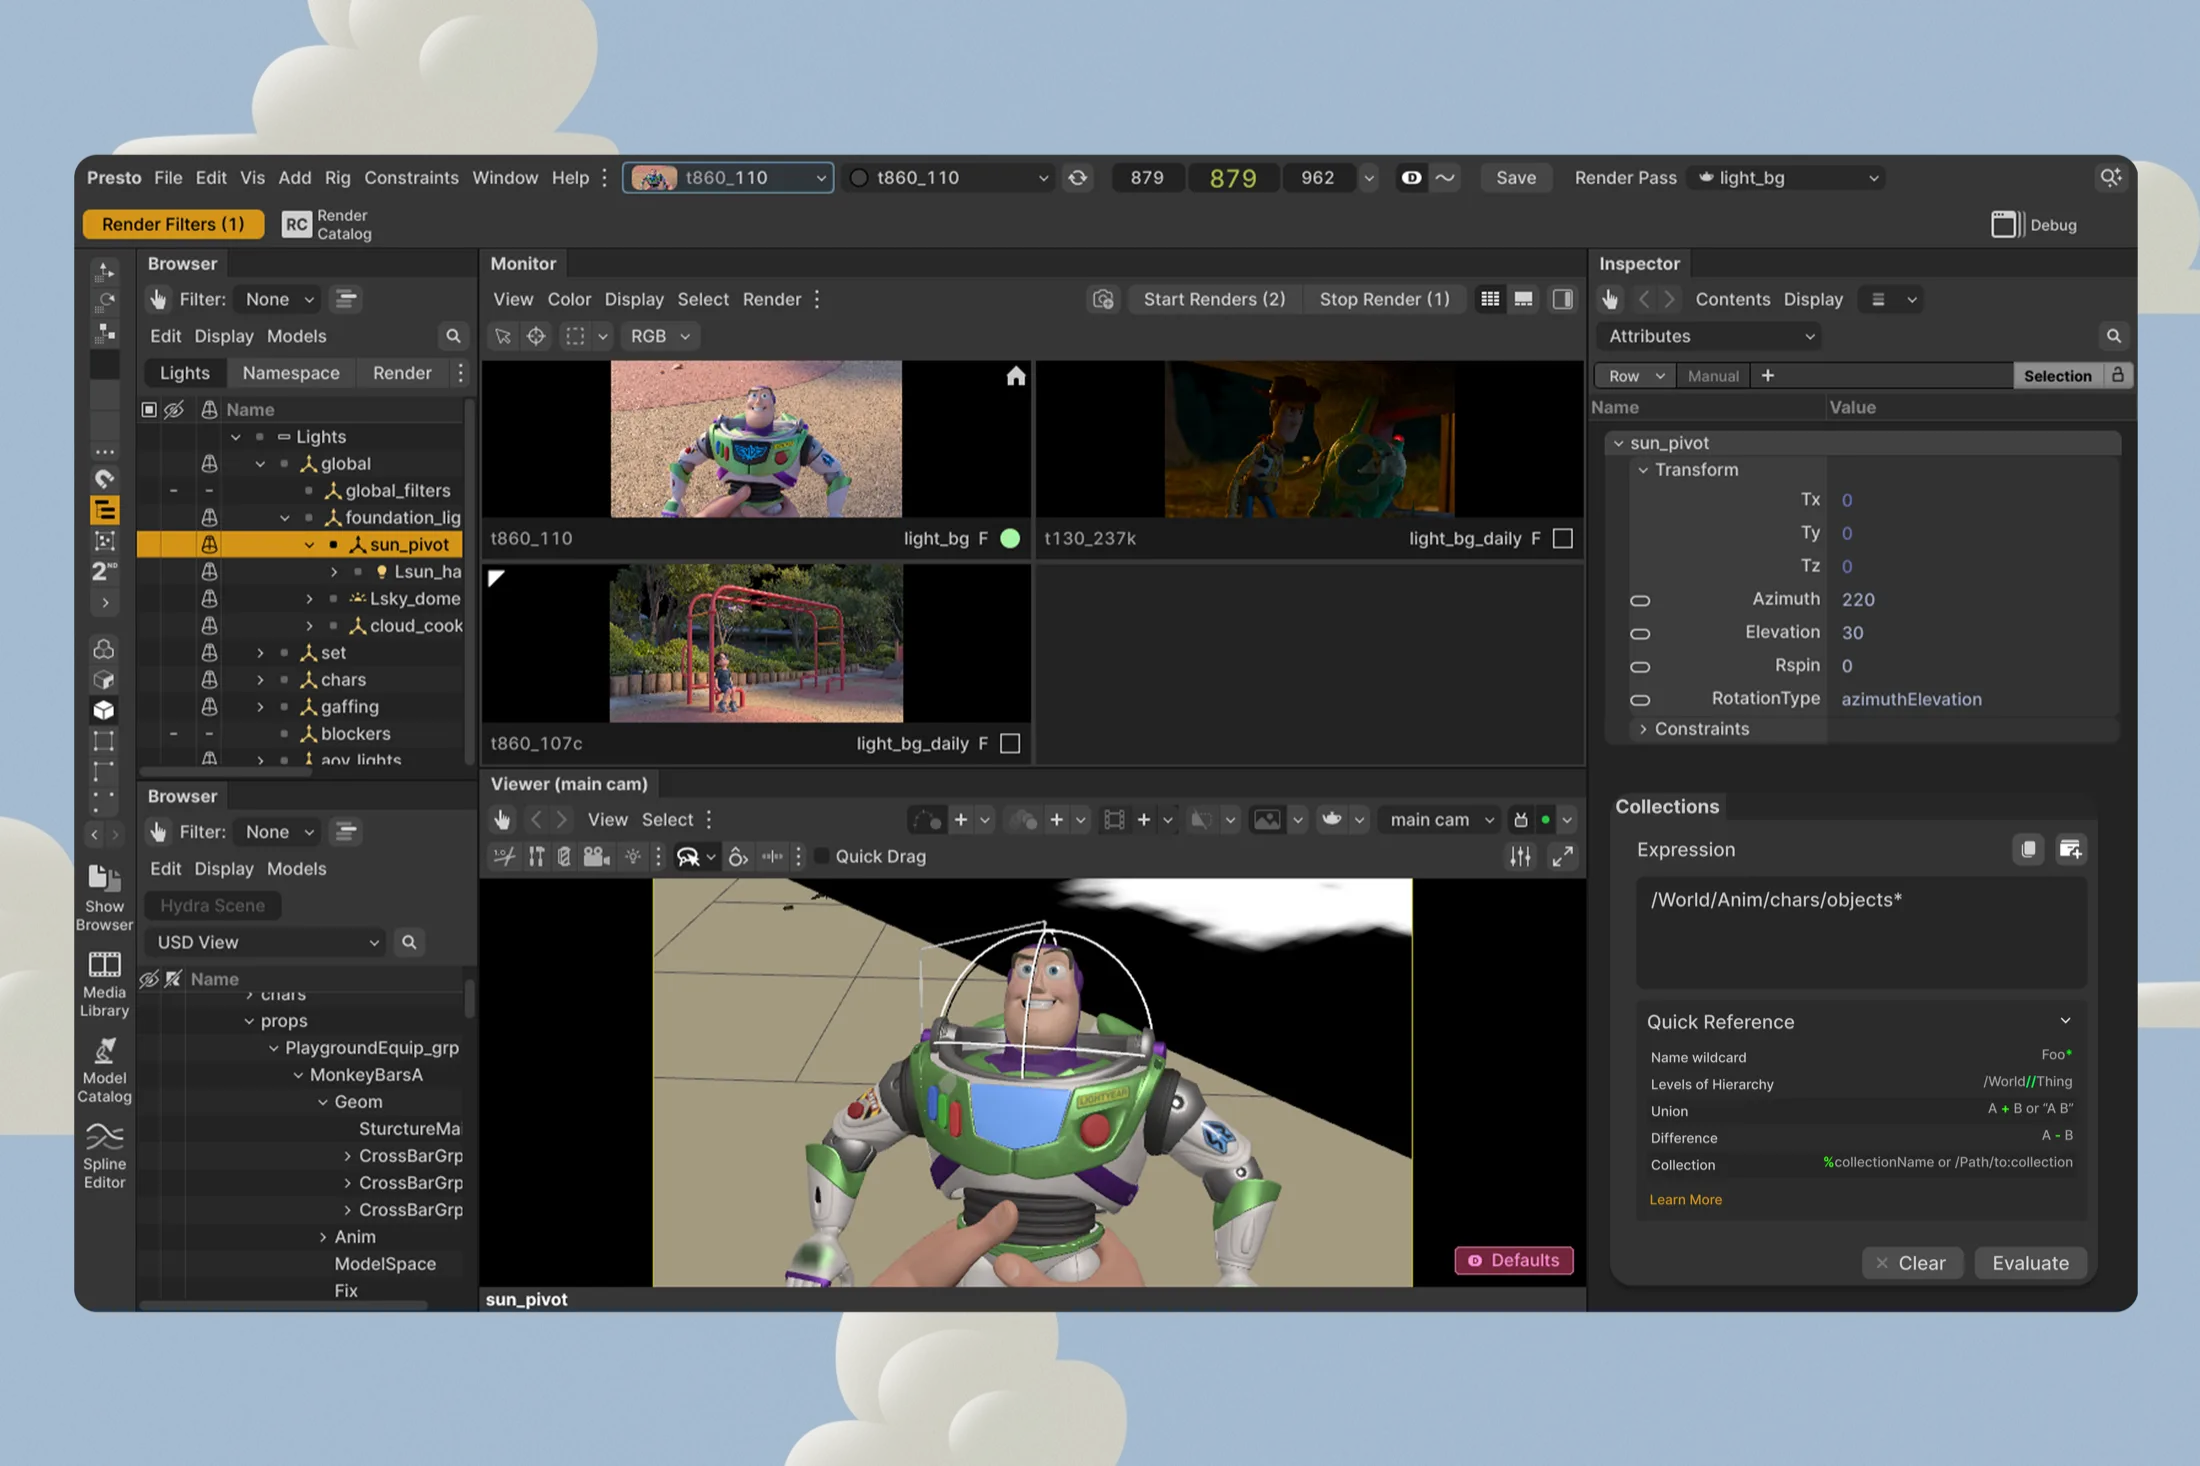Toggle the Elevation pill indicator
This screenshot has width=2200, height=1466.
pos(1640,633)
